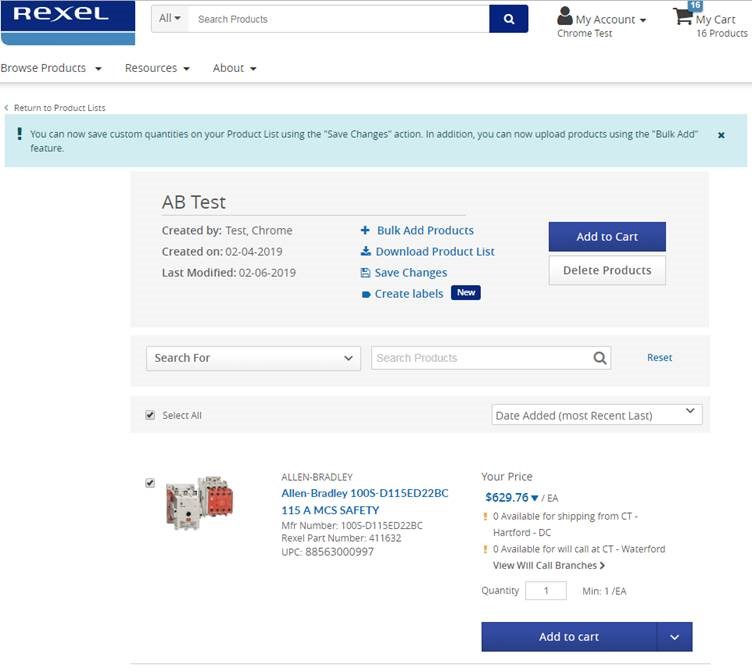This screenshot has height=672, width=752.
Task: Click the Create labels link
Action: point(409,294)
